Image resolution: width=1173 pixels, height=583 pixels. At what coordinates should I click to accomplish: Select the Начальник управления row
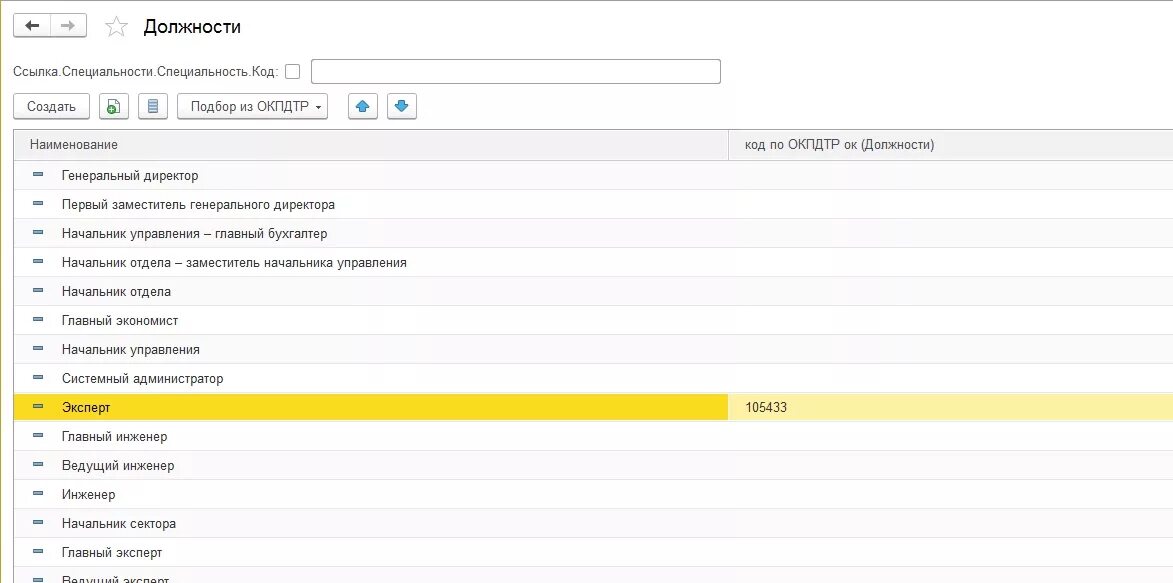(593, 350)
